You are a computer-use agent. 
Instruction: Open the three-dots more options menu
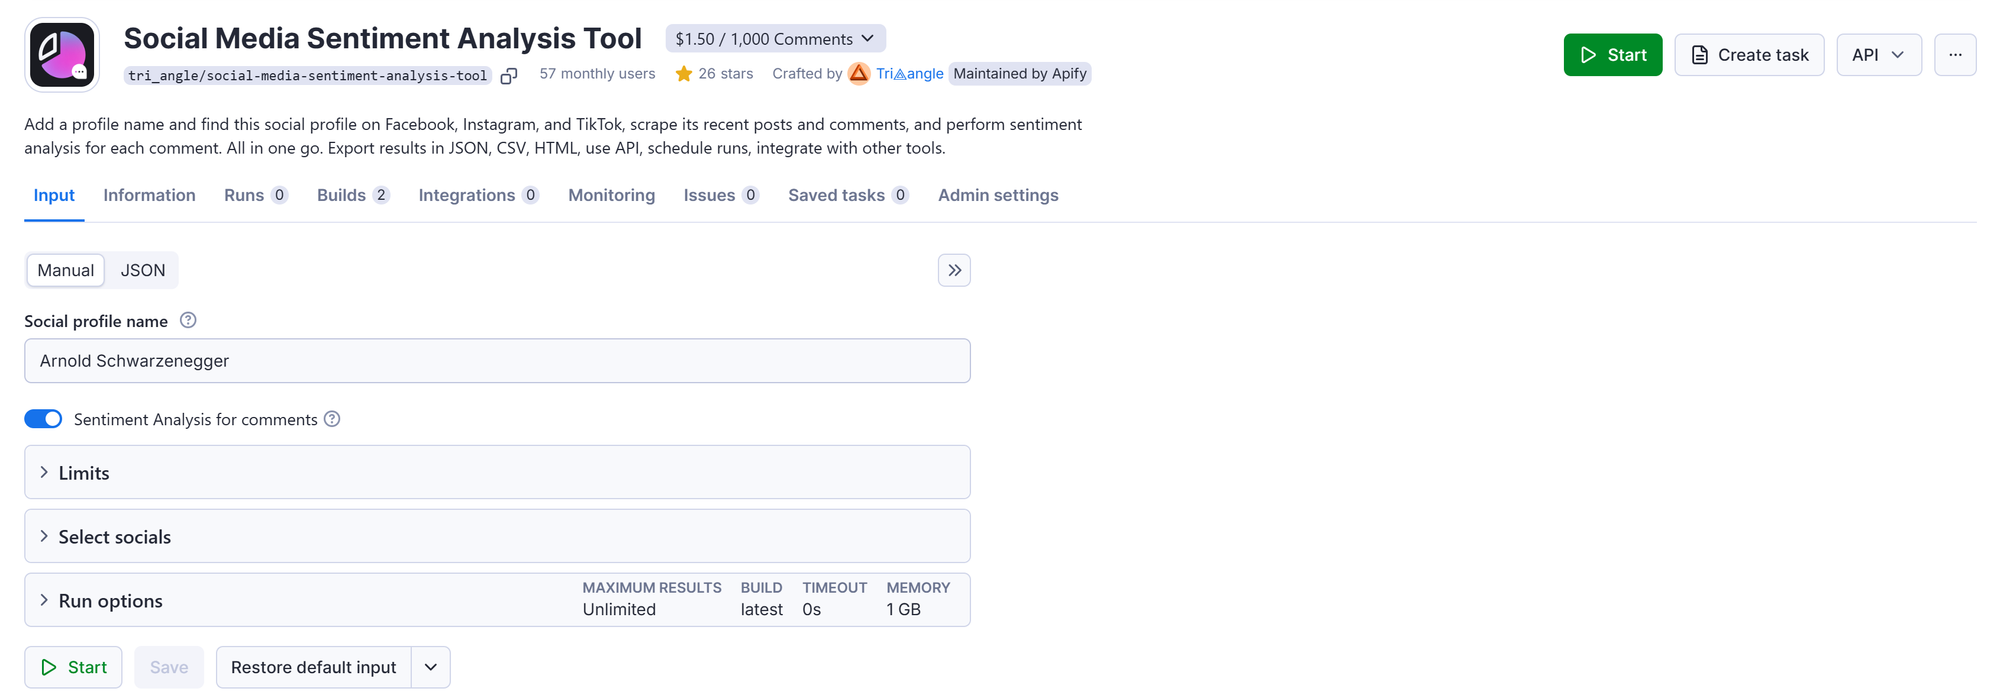(x=1955, y=55)
